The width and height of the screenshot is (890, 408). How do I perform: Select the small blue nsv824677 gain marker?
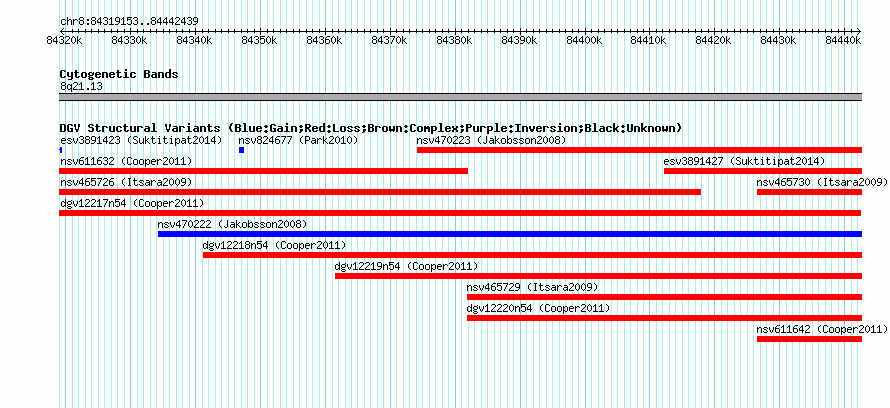pyautogui.click(x=241, y=150)
